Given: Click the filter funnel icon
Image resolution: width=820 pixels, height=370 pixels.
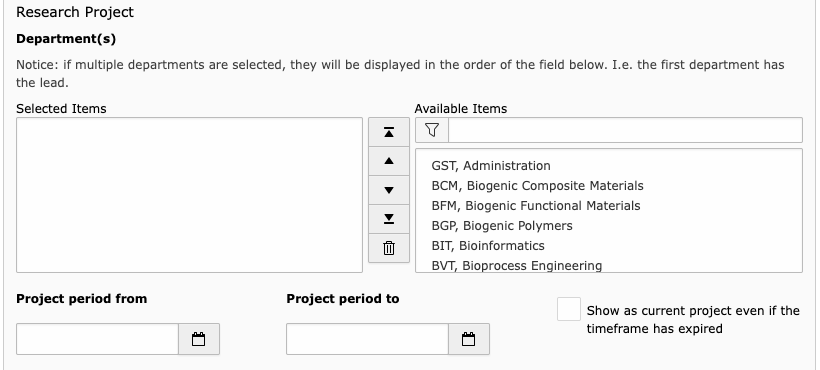Looking at the screenshot, I should 432,130.
